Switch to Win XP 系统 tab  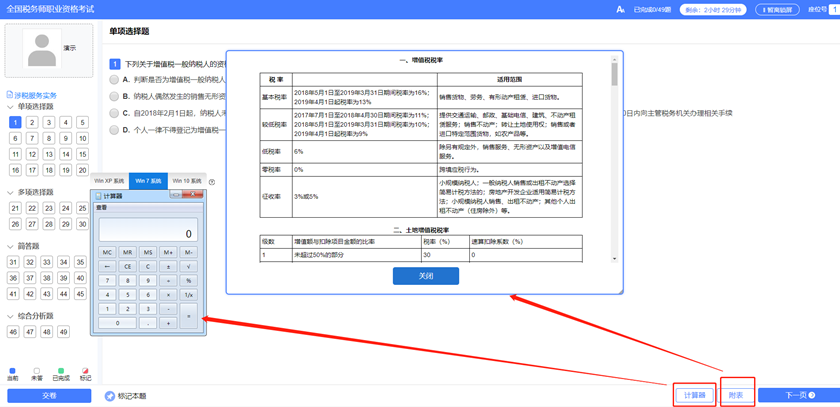(x=109, y=181)
